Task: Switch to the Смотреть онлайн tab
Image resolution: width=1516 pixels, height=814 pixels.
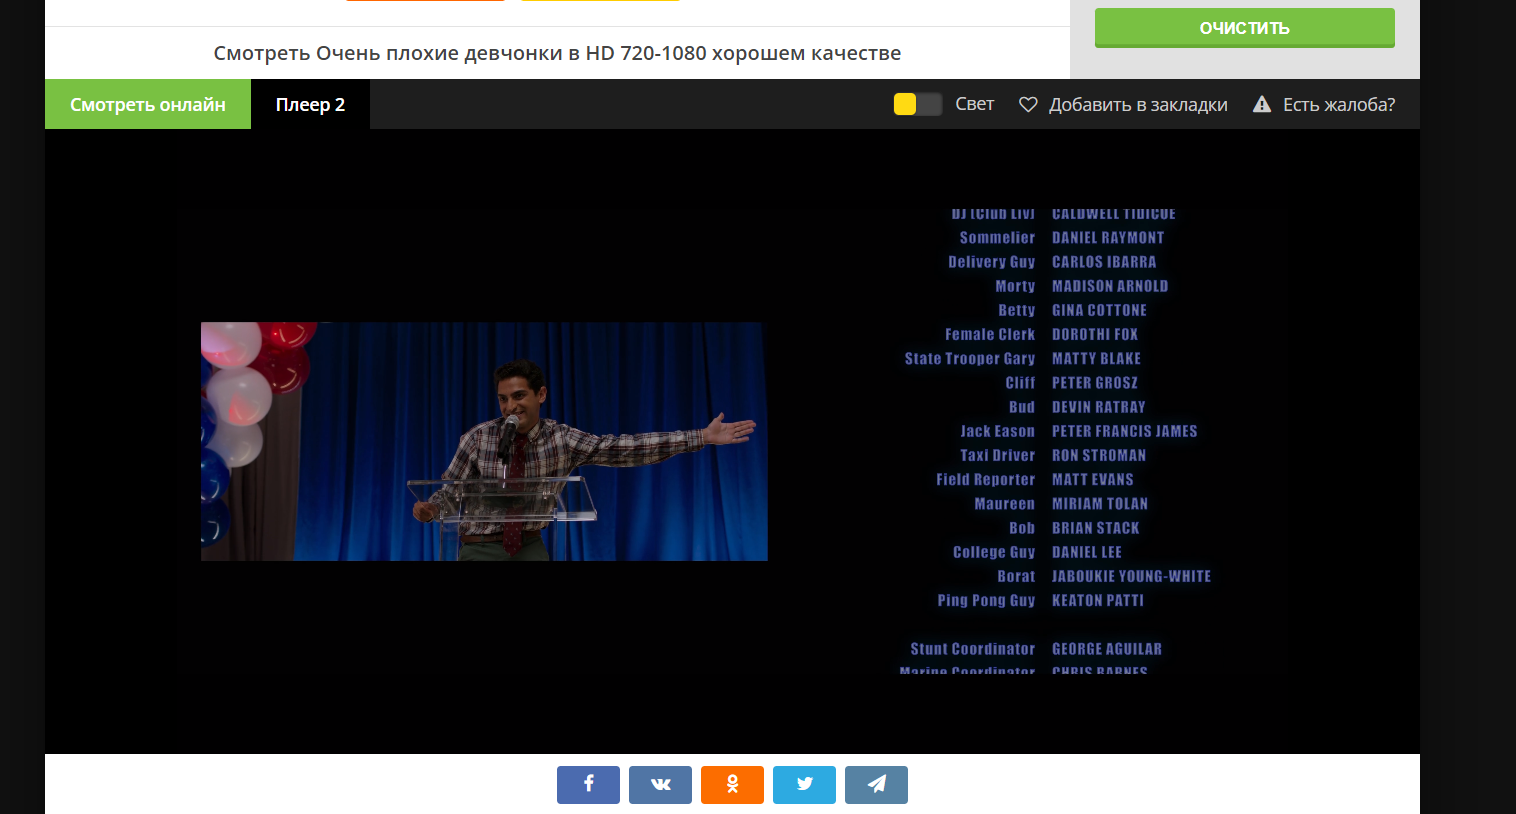Action: click(148, 104)
